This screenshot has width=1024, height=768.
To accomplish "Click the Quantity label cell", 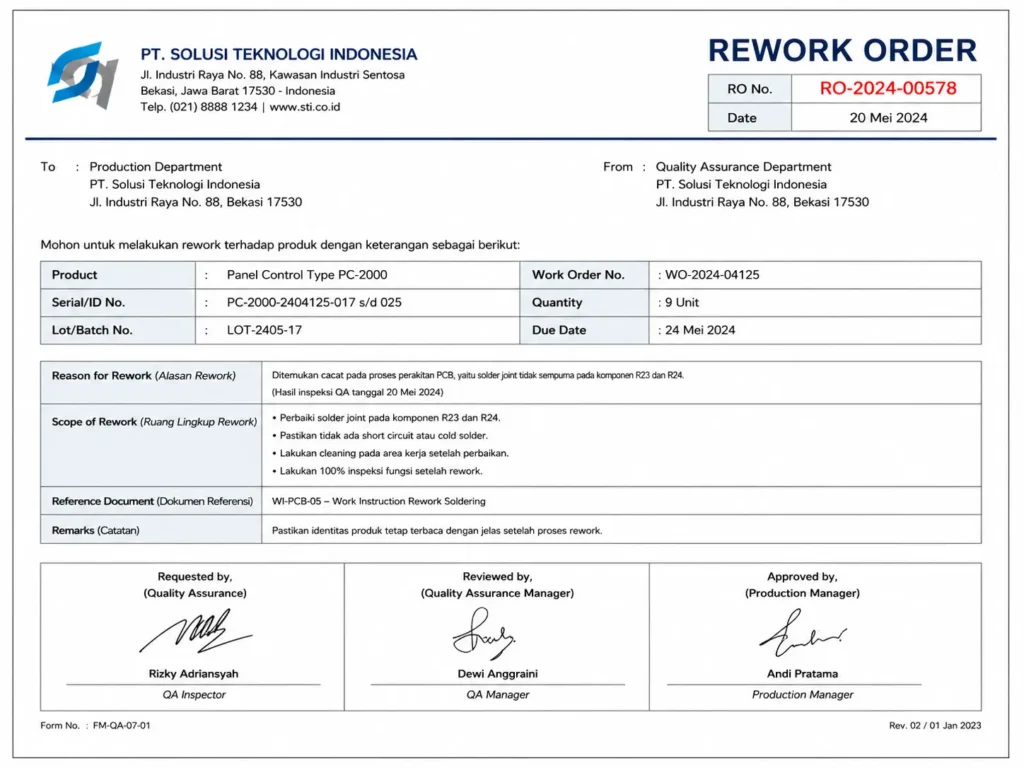I will coord(584,302).
